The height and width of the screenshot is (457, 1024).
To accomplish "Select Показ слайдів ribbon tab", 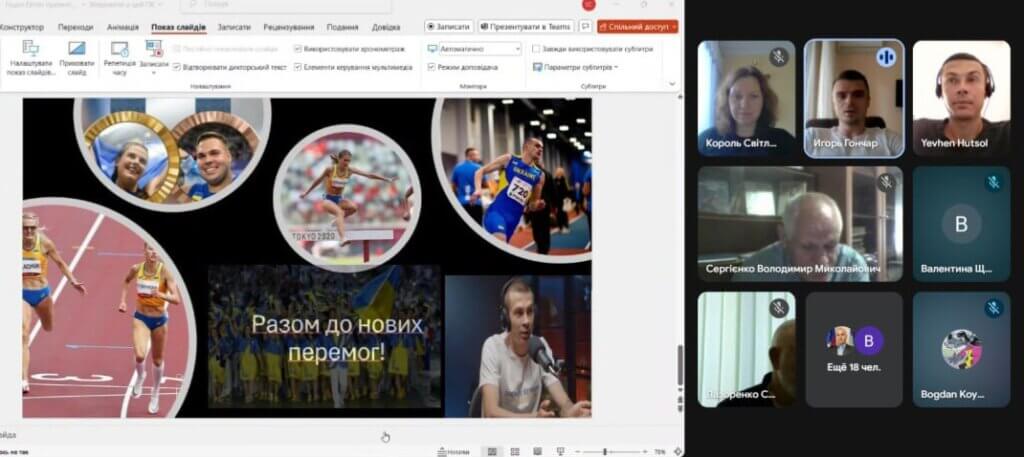I will pos(178,27).
